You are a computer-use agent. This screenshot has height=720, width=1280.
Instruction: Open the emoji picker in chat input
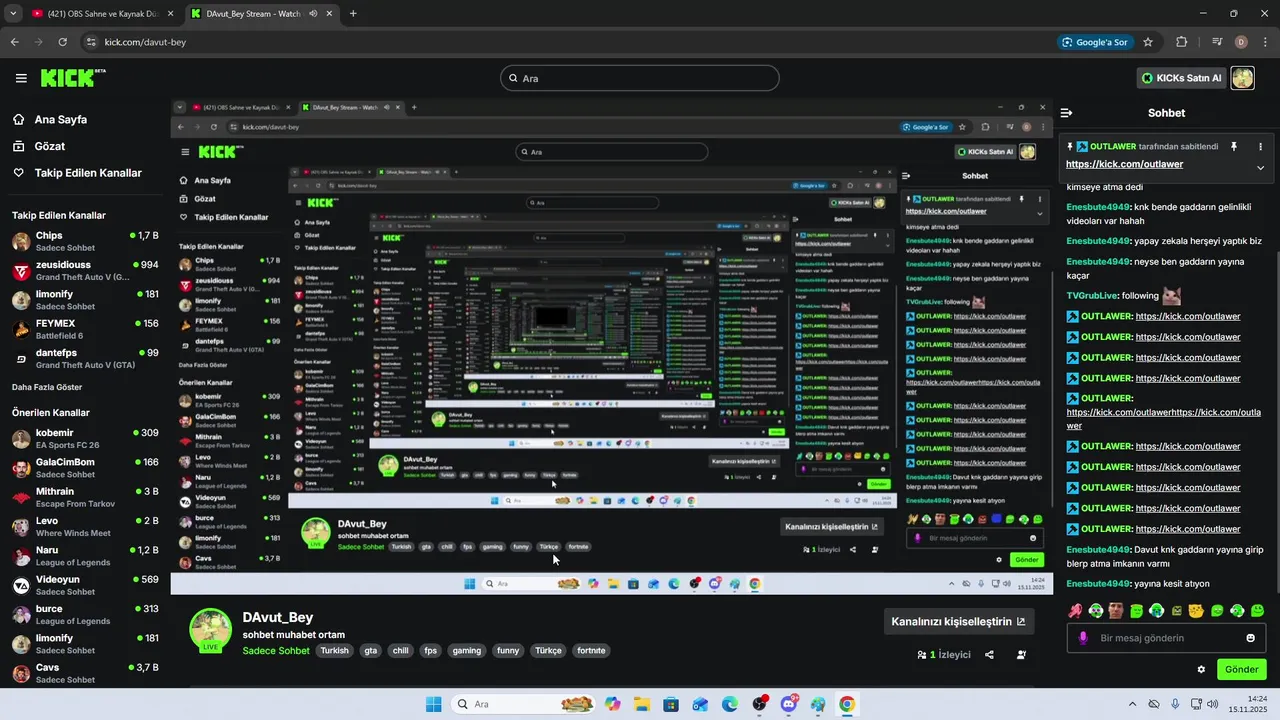click(1250, 638)
